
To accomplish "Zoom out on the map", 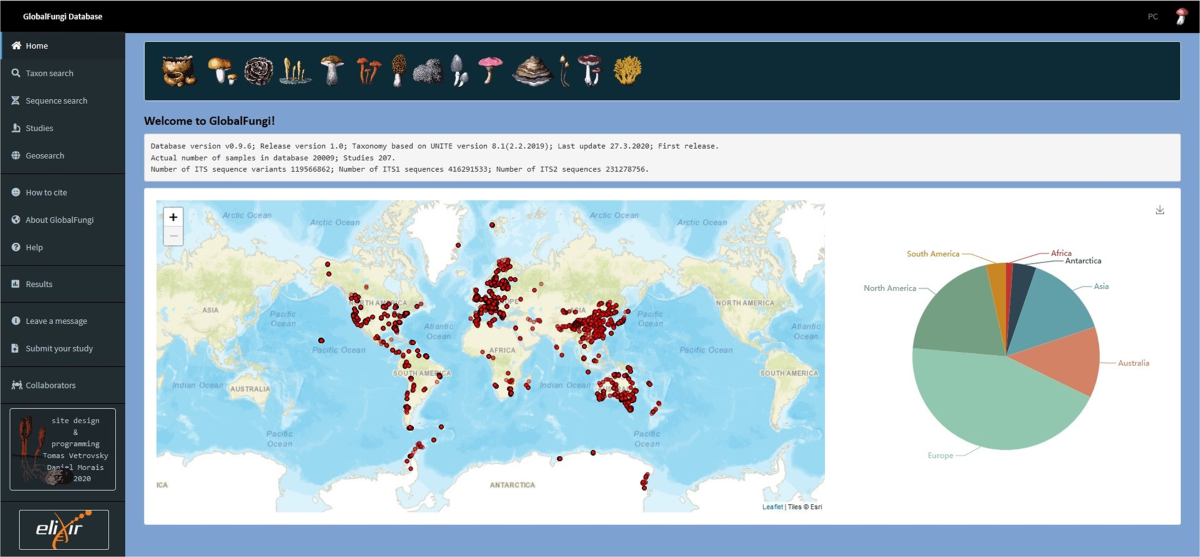I will [173, 236].
